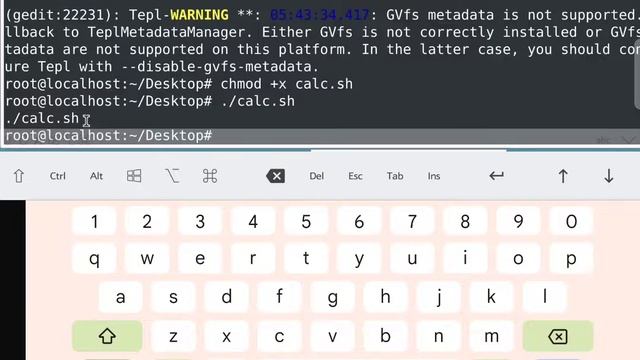Tap the Shift arrow in the extra keys bar
640x360 pixels.
coord(19,176)
